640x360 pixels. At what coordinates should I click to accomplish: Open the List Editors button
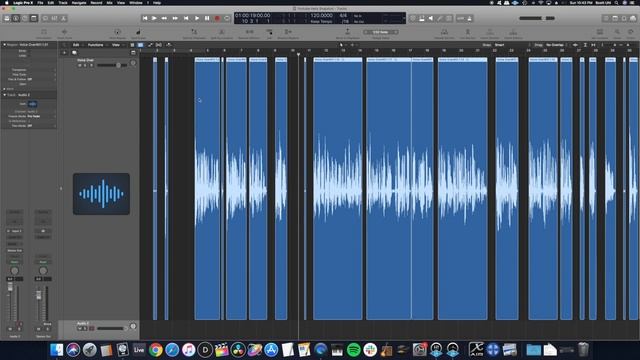click(x=606, y=18)
